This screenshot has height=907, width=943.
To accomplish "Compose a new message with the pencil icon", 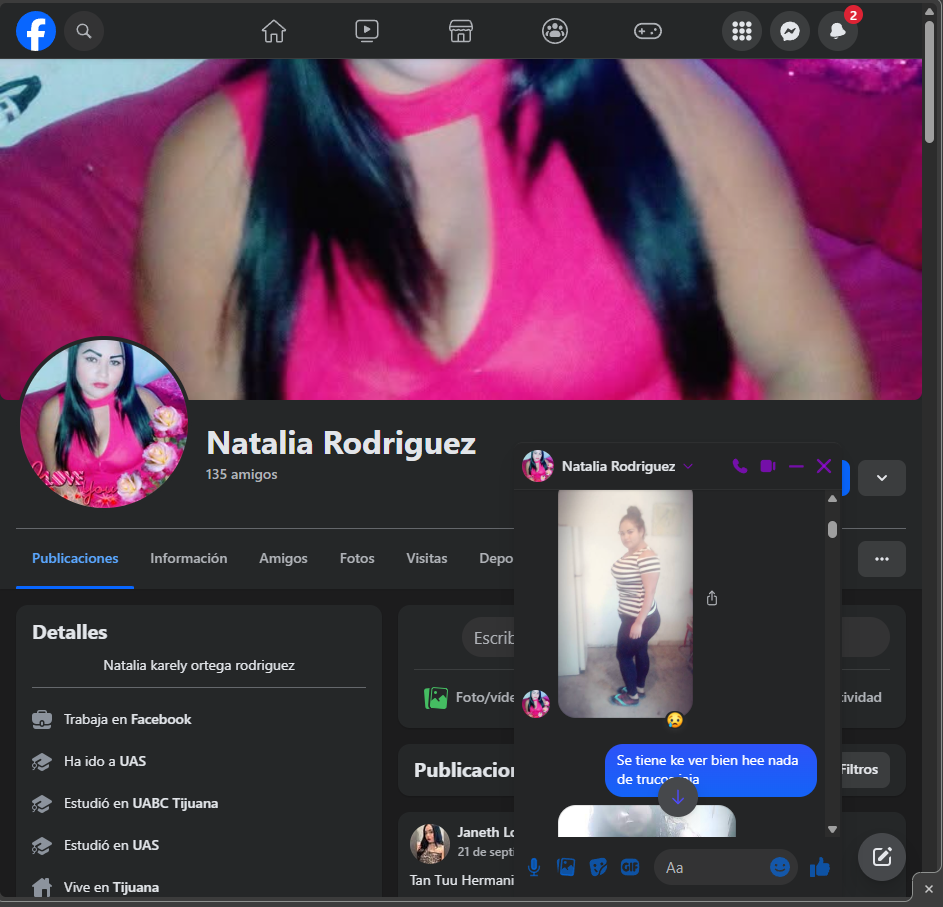I will pyautogui.click(x=881, y=857).
